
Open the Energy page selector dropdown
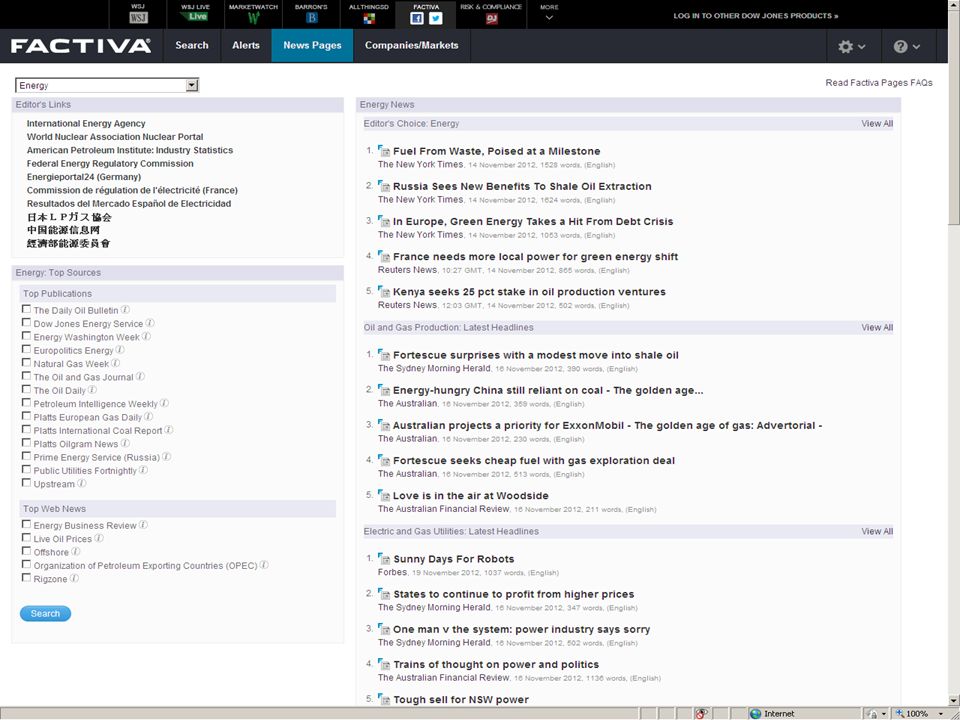107,85
